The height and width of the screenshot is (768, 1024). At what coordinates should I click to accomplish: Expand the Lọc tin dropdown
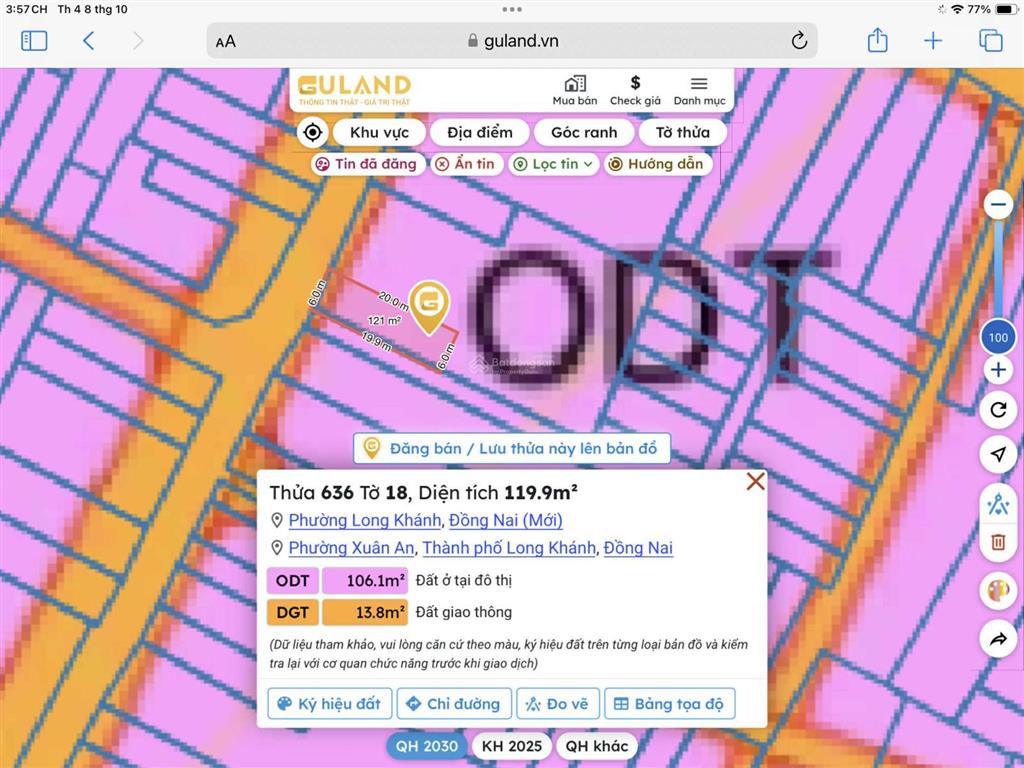553,164
